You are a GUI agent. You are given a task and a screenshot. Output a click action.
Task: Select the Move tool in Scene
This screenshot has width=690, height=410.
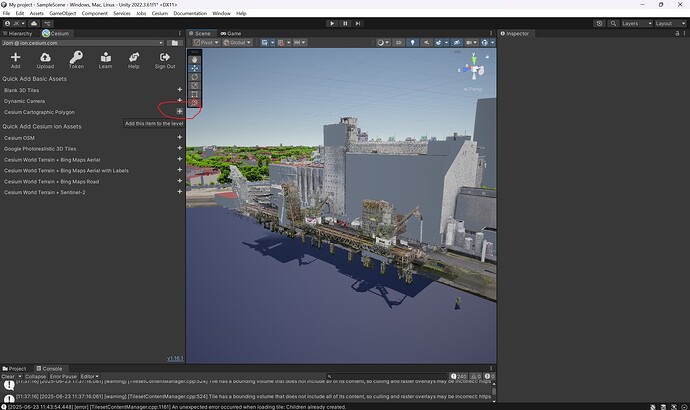click(195, 68)
